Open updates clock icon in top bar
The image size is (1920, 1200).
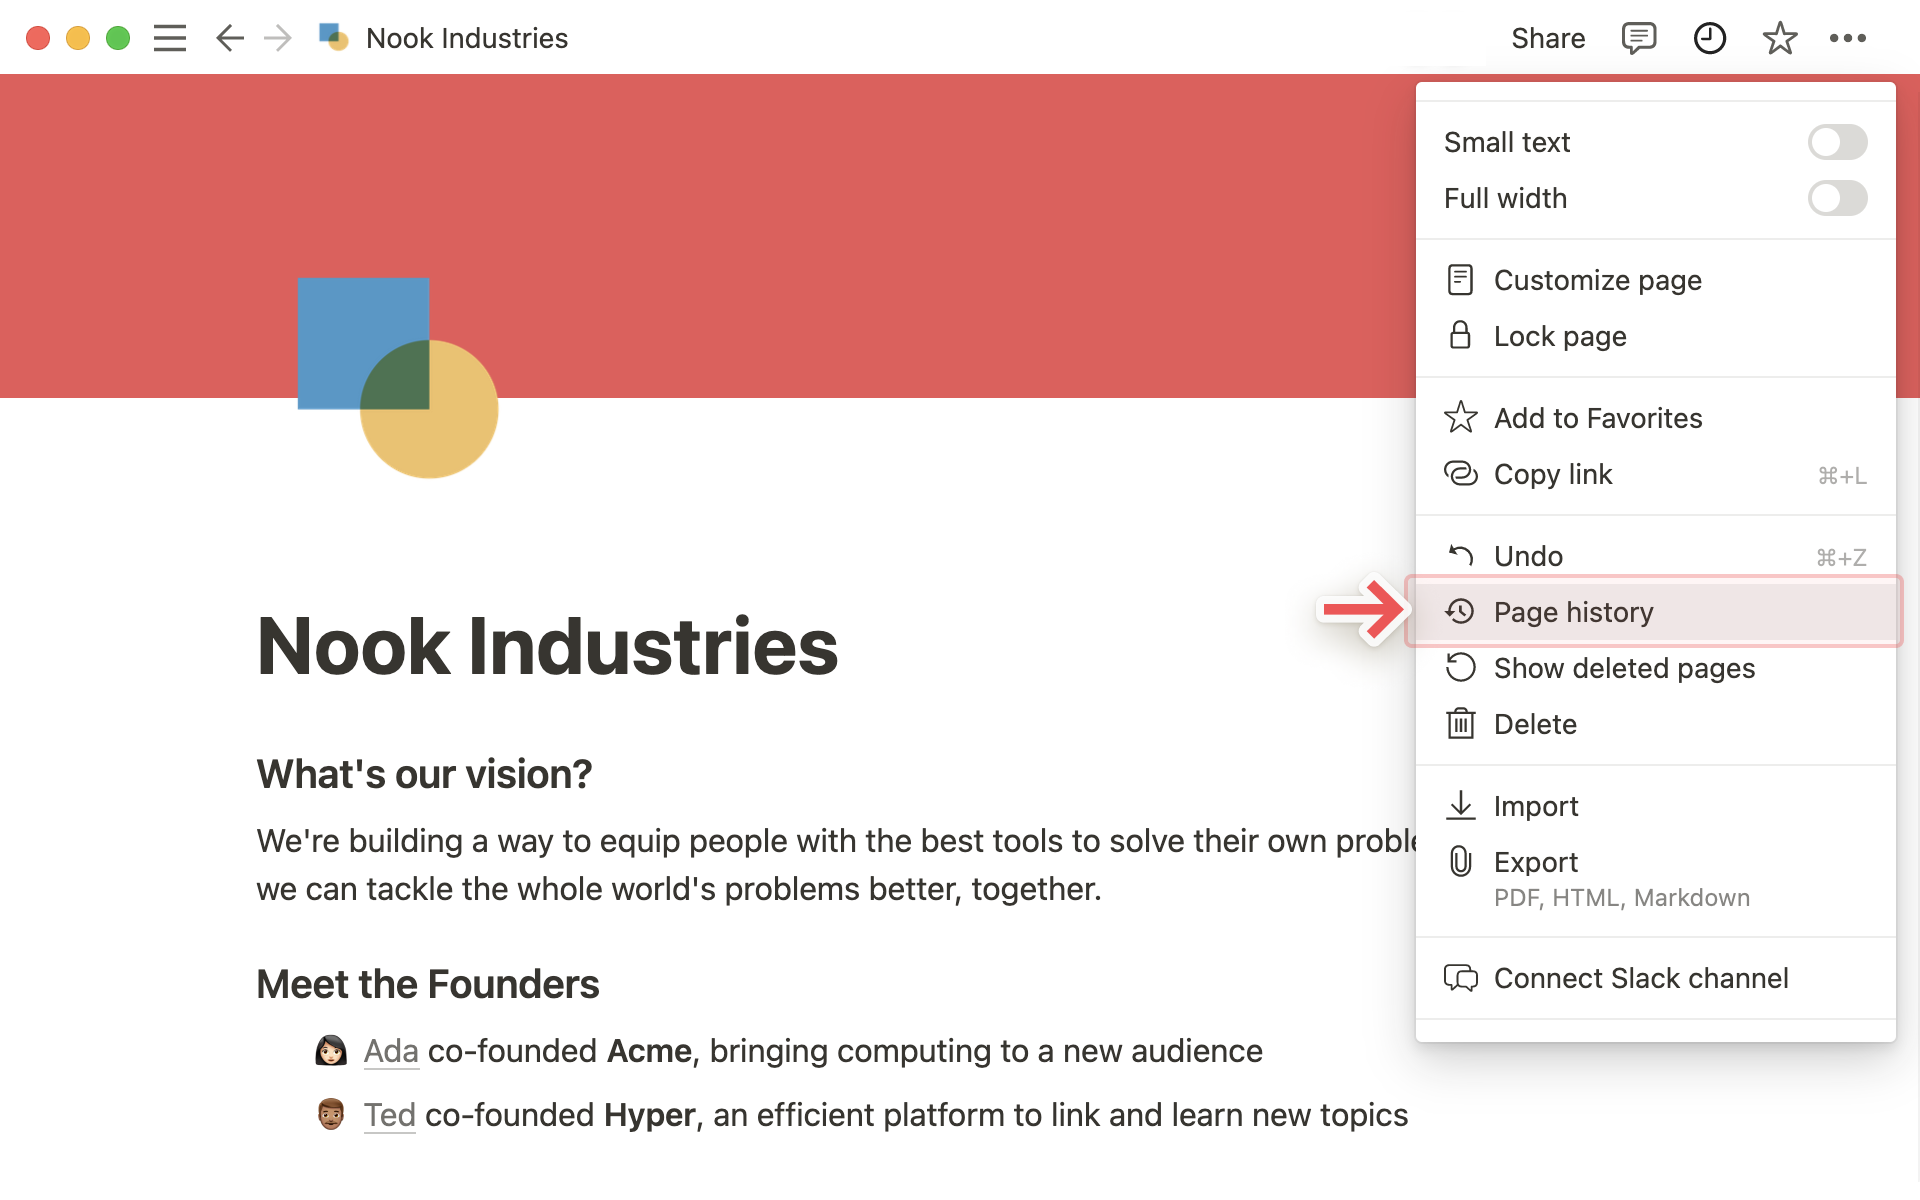pos(1710,38)
